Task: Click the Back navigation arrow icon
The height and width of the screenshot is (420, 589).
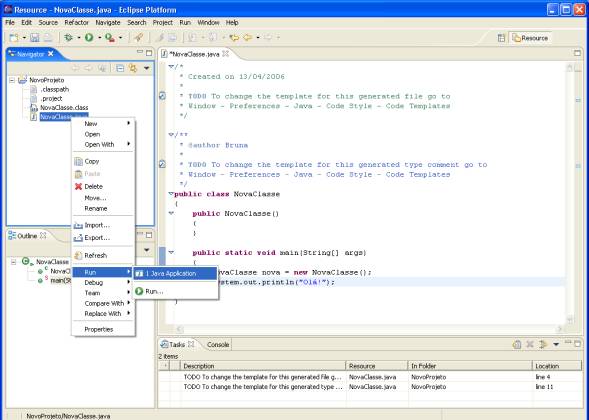Action: pos(248,38)
